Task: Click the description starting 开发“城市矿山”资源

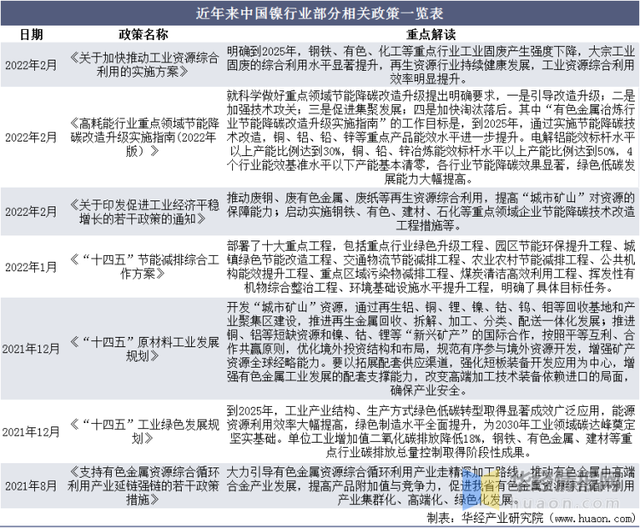Action: (431, 349)
